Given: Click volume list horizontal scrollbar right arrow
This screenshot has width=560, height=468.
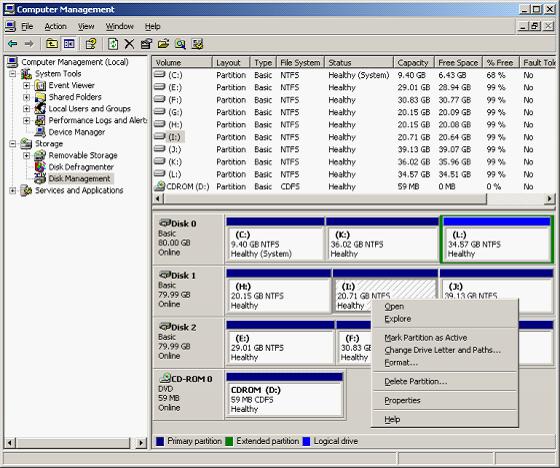Looking at the screenshot, I should pyautogui.click(x=550, y=199).
